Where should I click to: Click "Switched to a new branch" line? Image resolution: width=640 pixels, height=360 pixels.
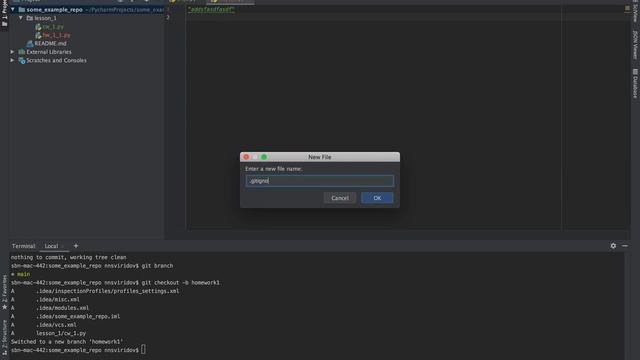pyautogui.click(x=67, y=342)
